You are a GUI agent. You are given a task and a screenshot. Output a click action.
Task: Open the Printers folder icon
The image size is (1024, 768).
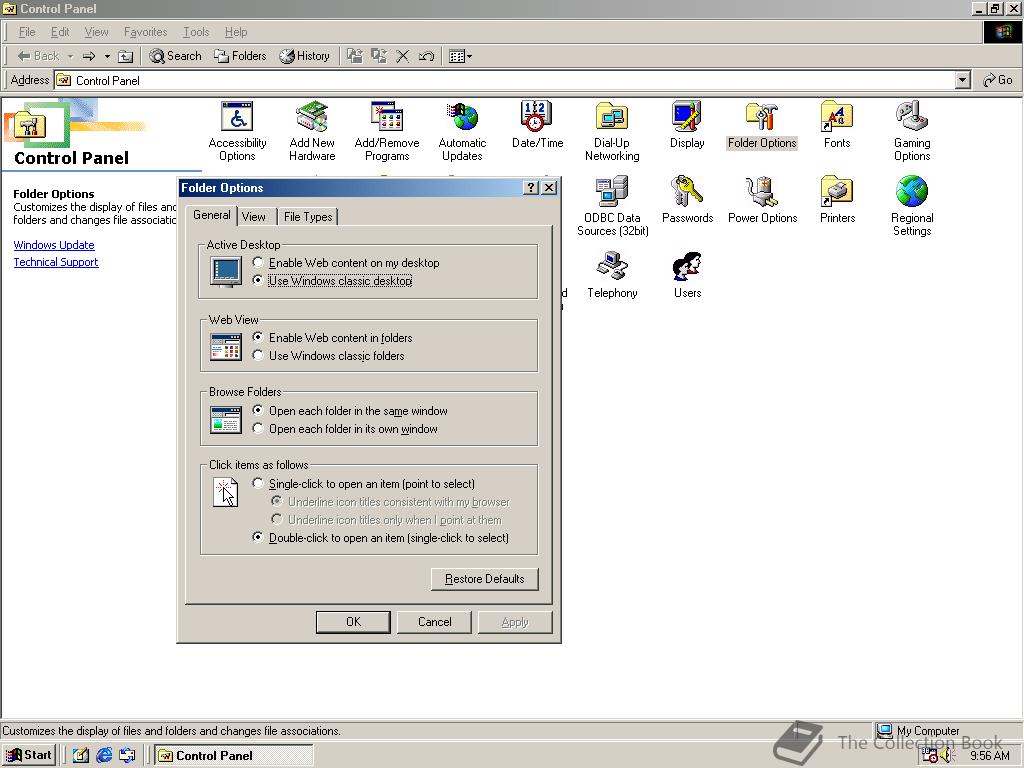[837, 200]
